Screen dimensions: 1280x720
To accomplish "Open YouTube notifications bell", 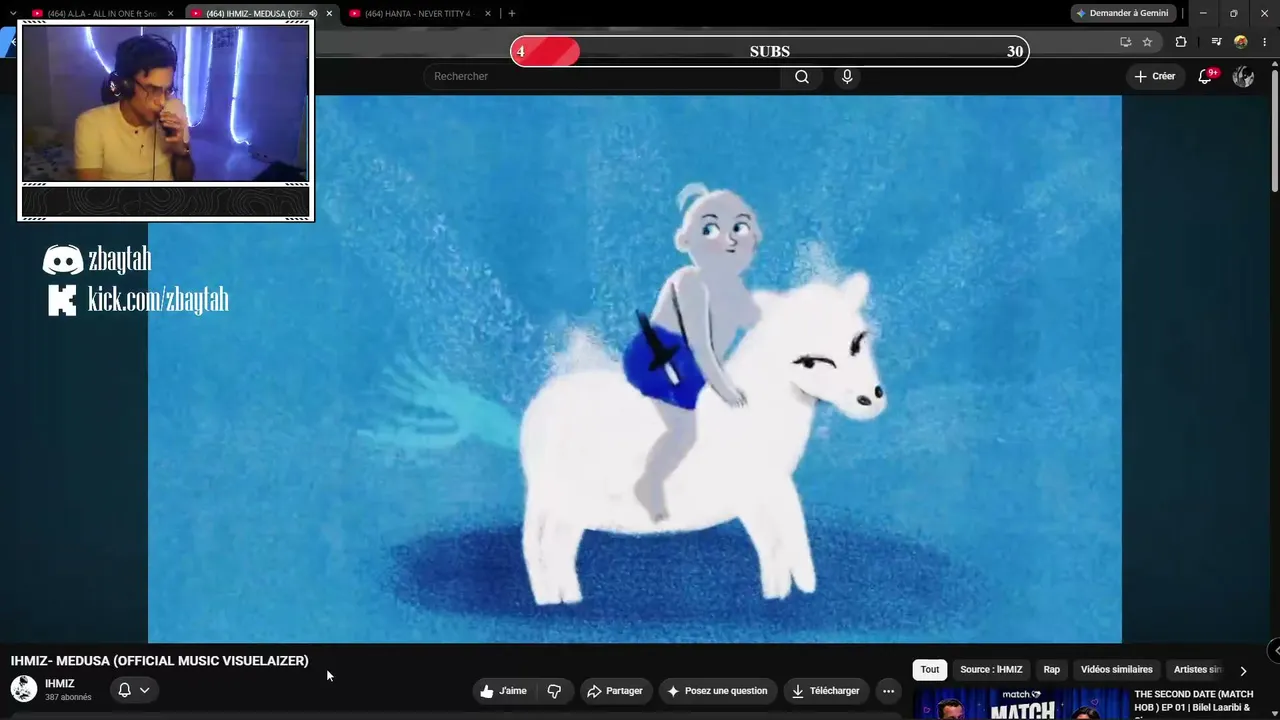I will tap(1205, 77).
